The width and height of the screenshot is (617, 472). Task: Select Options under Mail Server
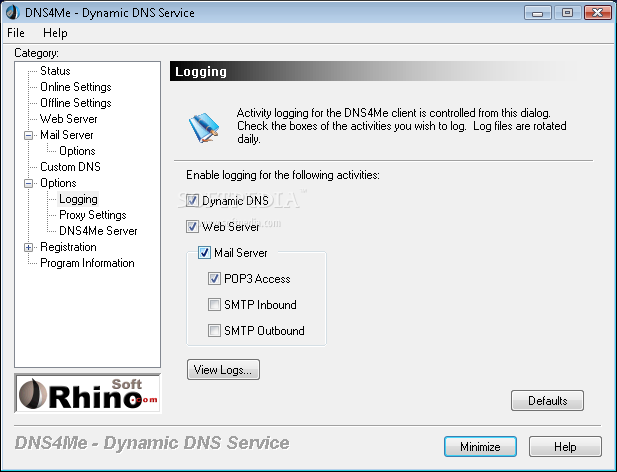point(77,151)
